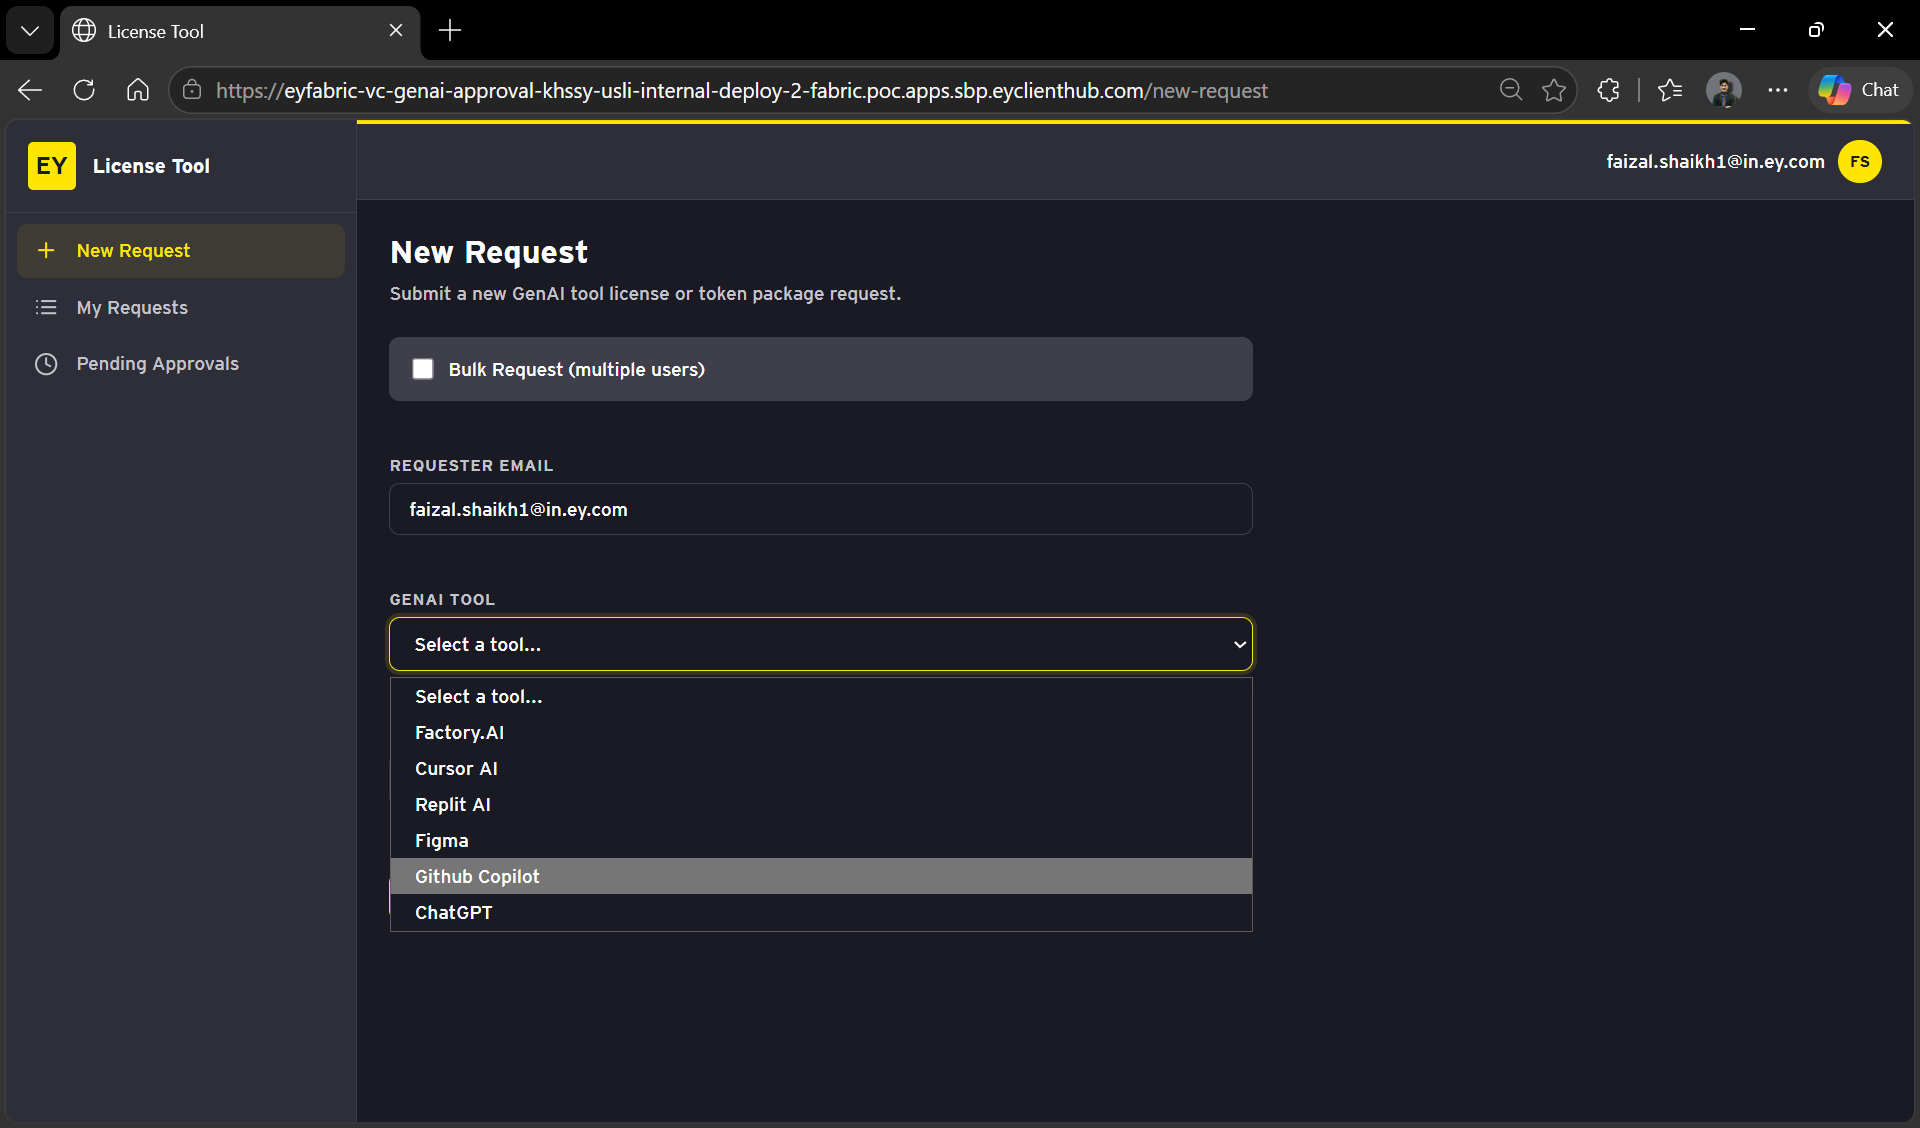Click the FS user avatar
Viewport: 1920px width, 1128px height.
(x=1860, y=162)
